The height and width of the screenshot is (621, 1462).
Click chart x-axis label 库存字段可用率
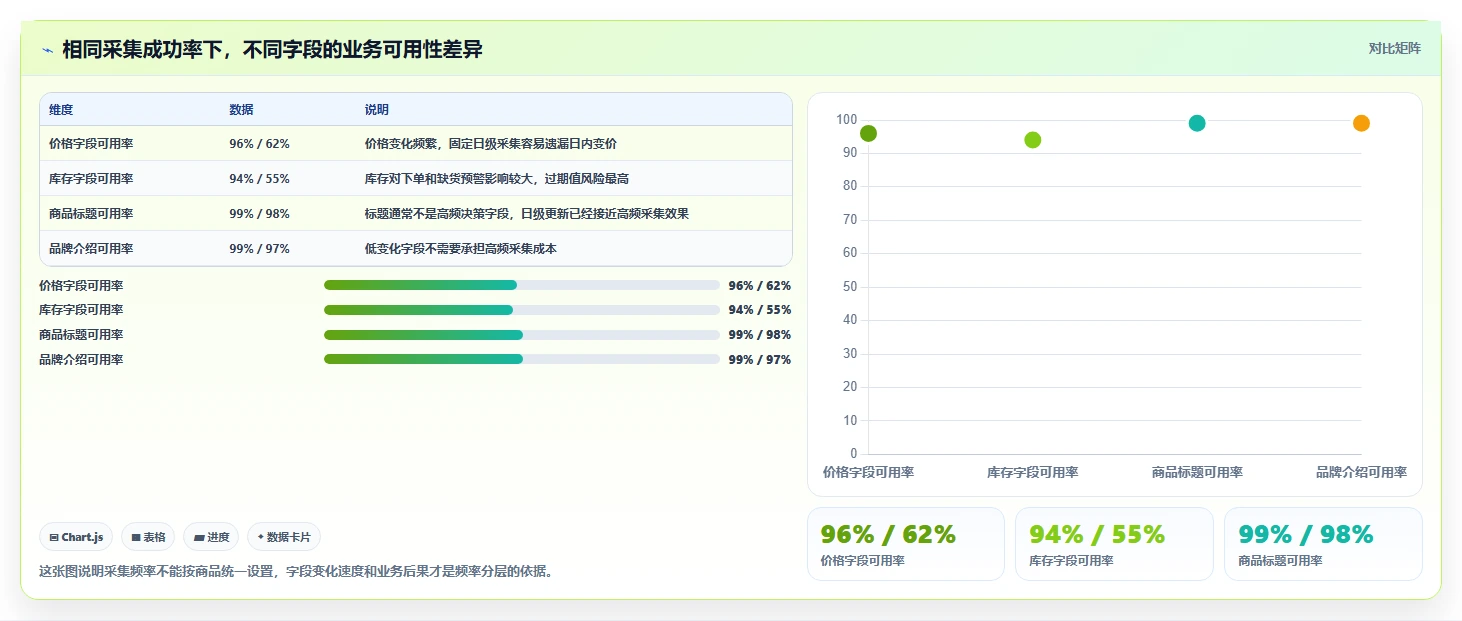[1033, 472]
